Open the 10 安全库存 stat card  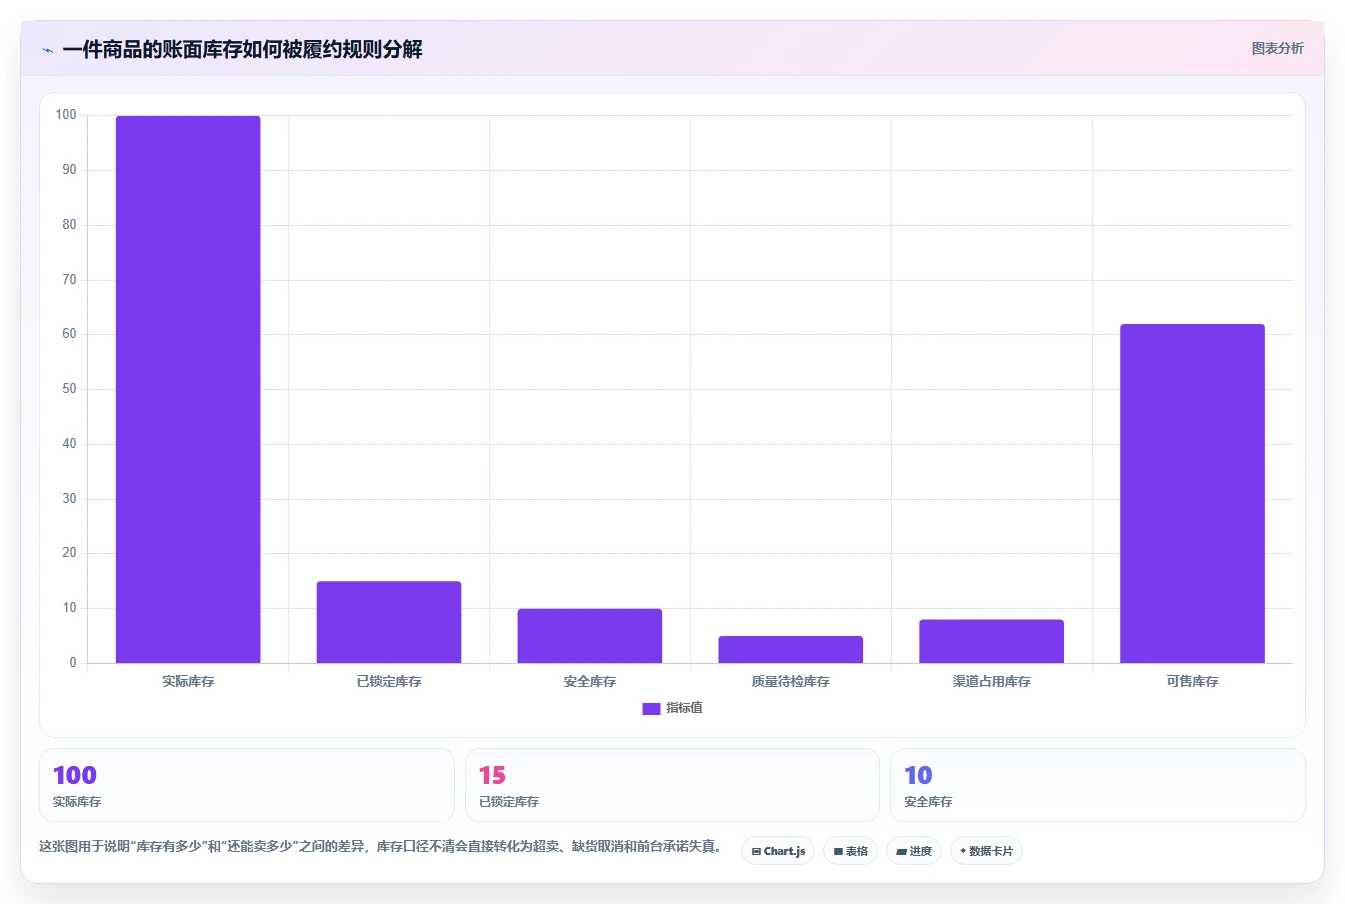tap(1098, 785)
